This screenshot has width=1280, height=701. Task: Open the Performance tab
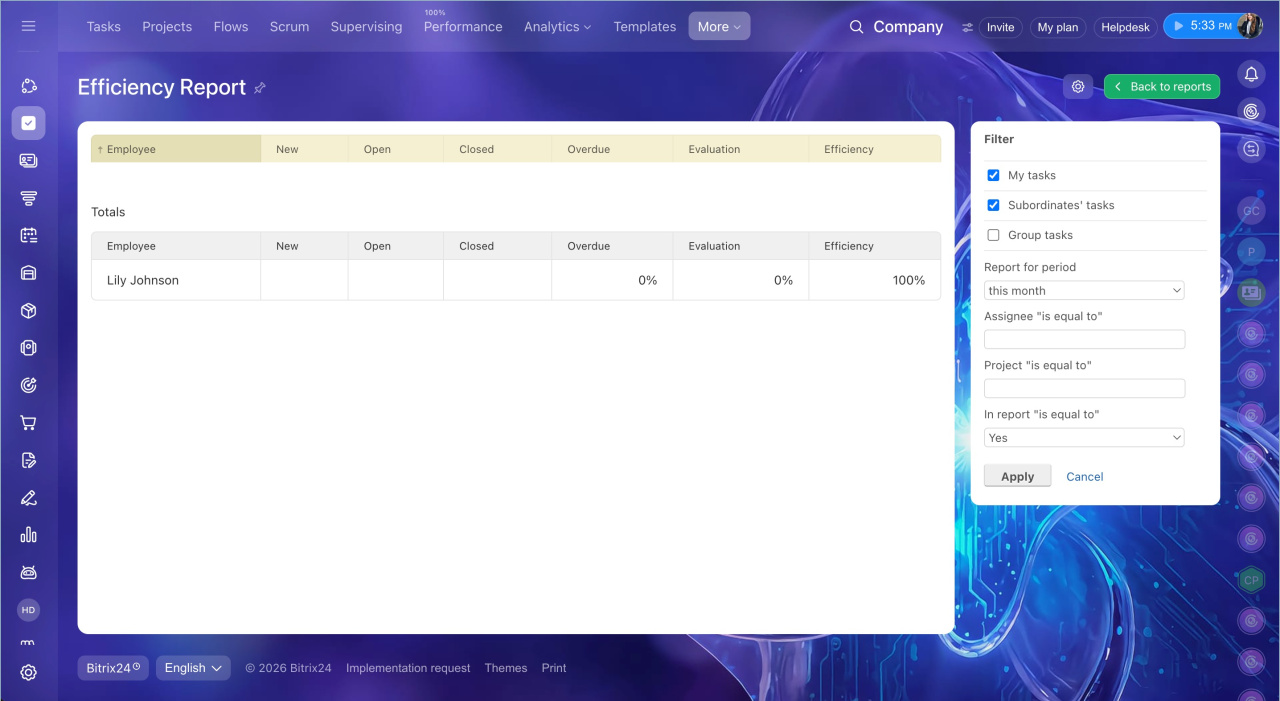pyautogui.click(x=463, y=27)
